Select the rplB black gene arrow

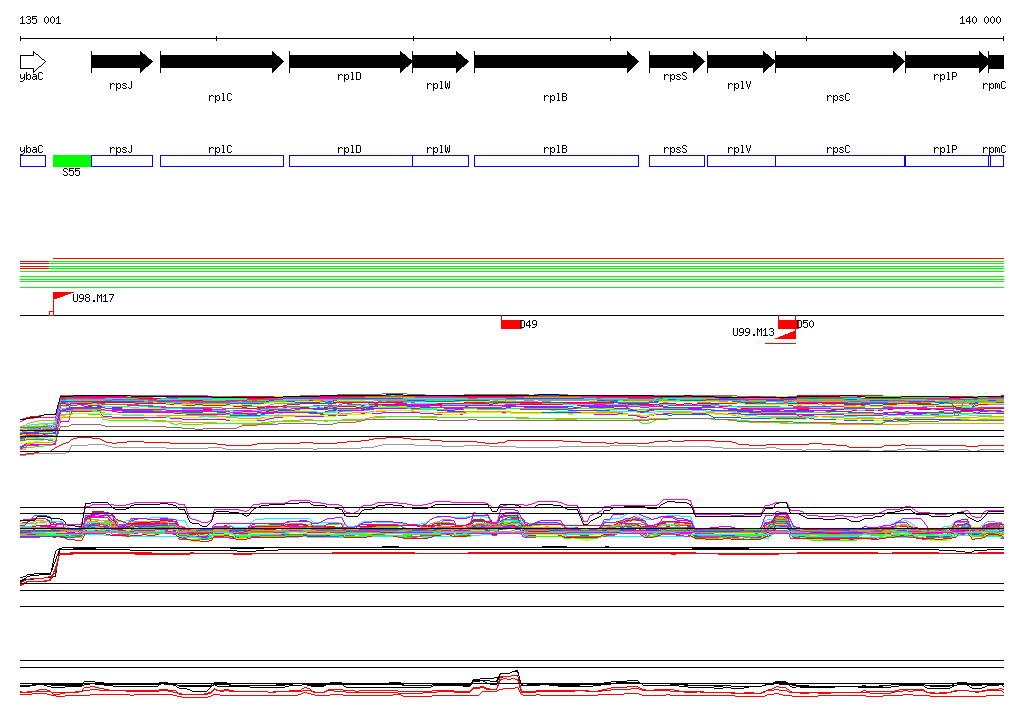[556, 62]
